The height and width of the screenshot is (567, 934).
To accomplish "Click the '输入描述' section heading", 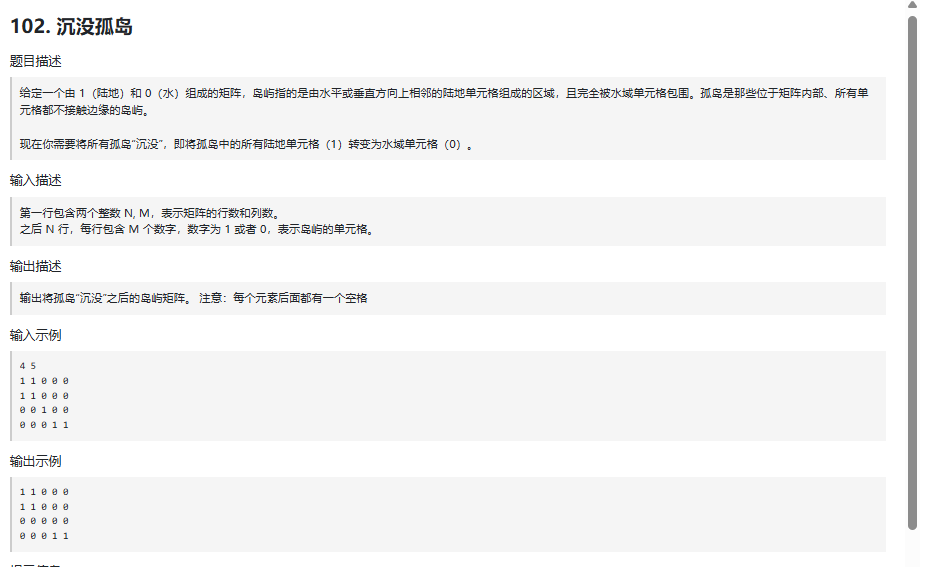I will 36,180.
